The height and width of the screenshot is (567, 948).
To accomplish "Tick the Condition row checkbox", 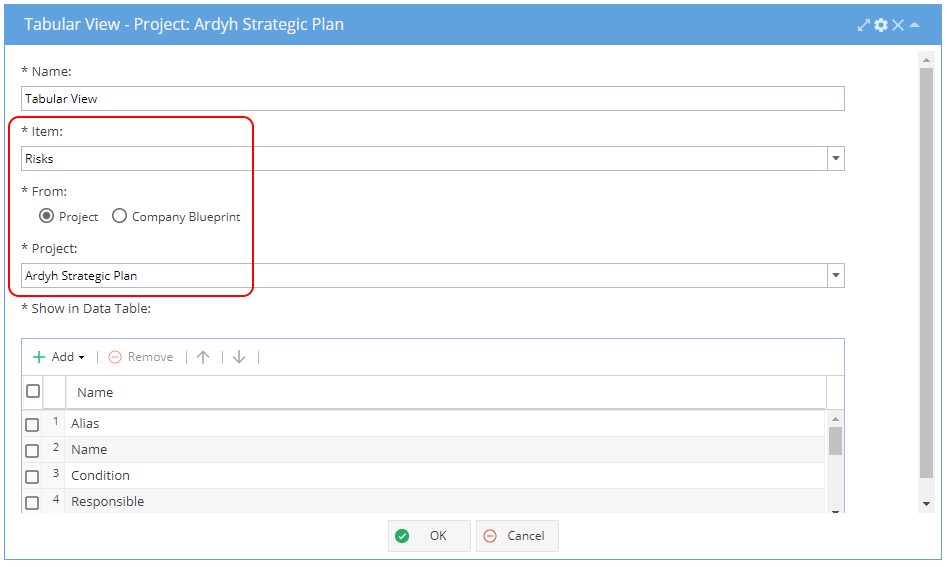I will [32, 477].
